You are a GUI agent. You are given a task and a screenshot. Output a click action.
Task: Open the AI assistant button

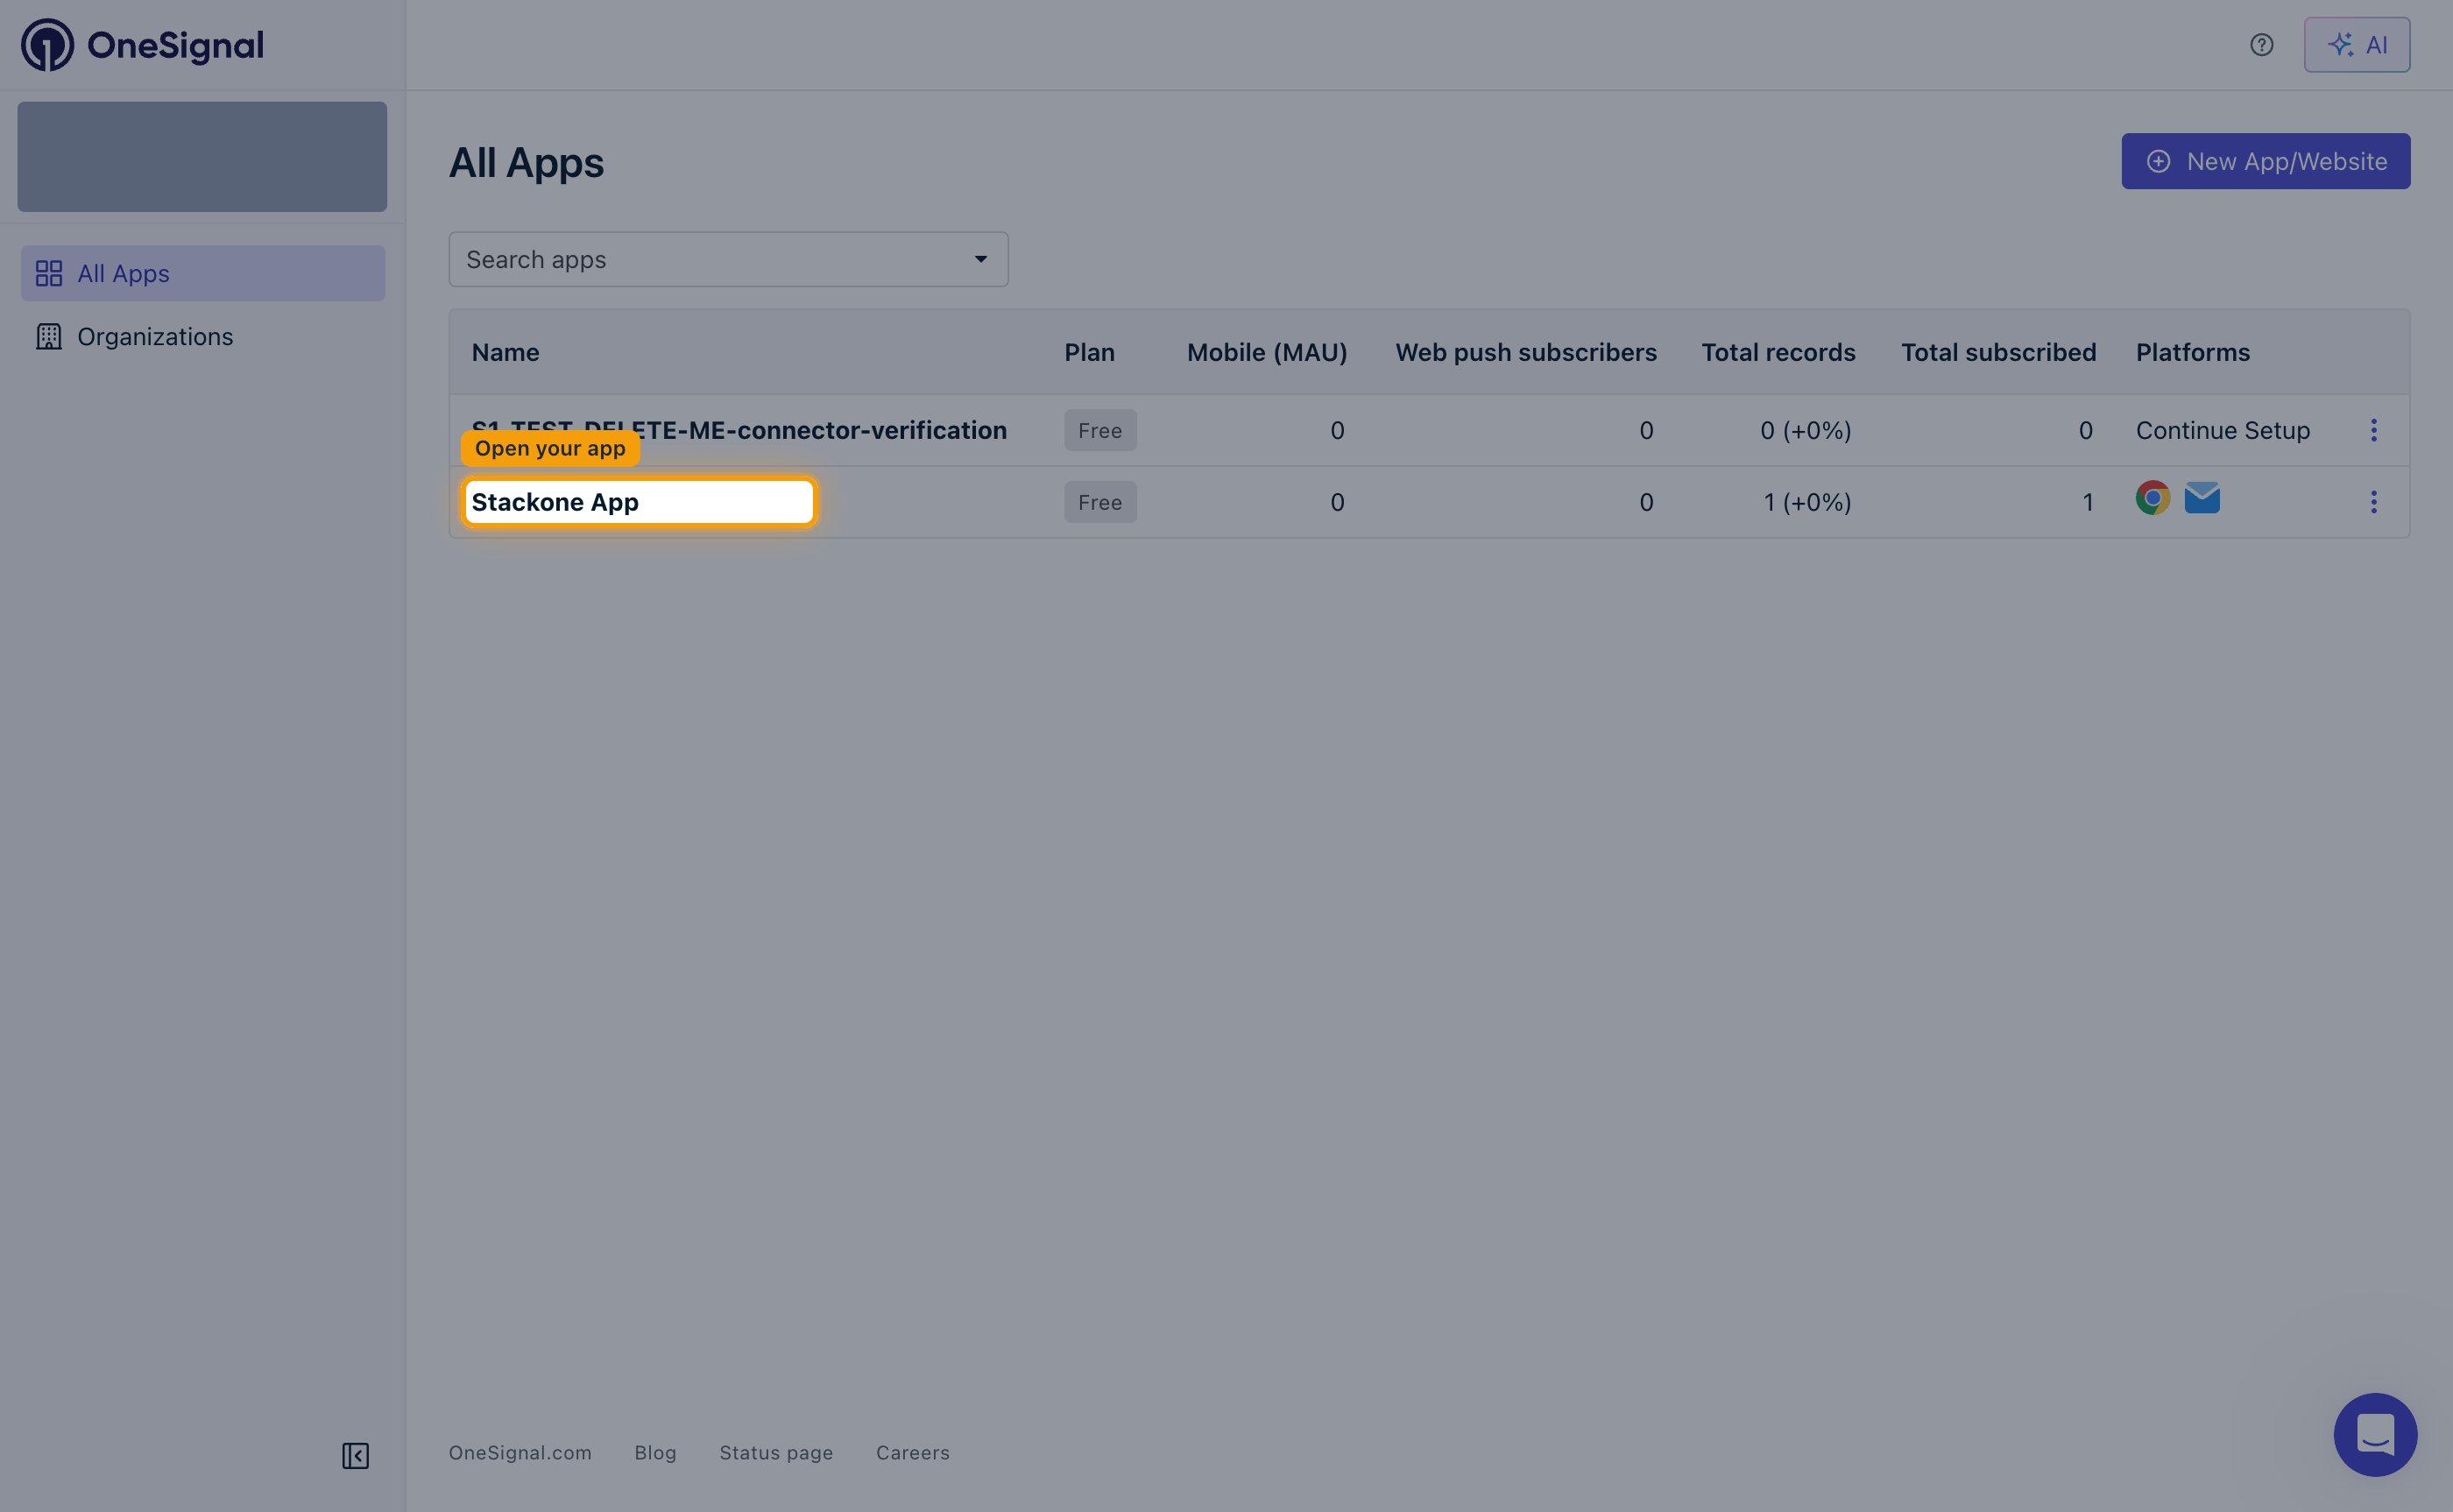pyautogui.click(x=2356, y=45)
